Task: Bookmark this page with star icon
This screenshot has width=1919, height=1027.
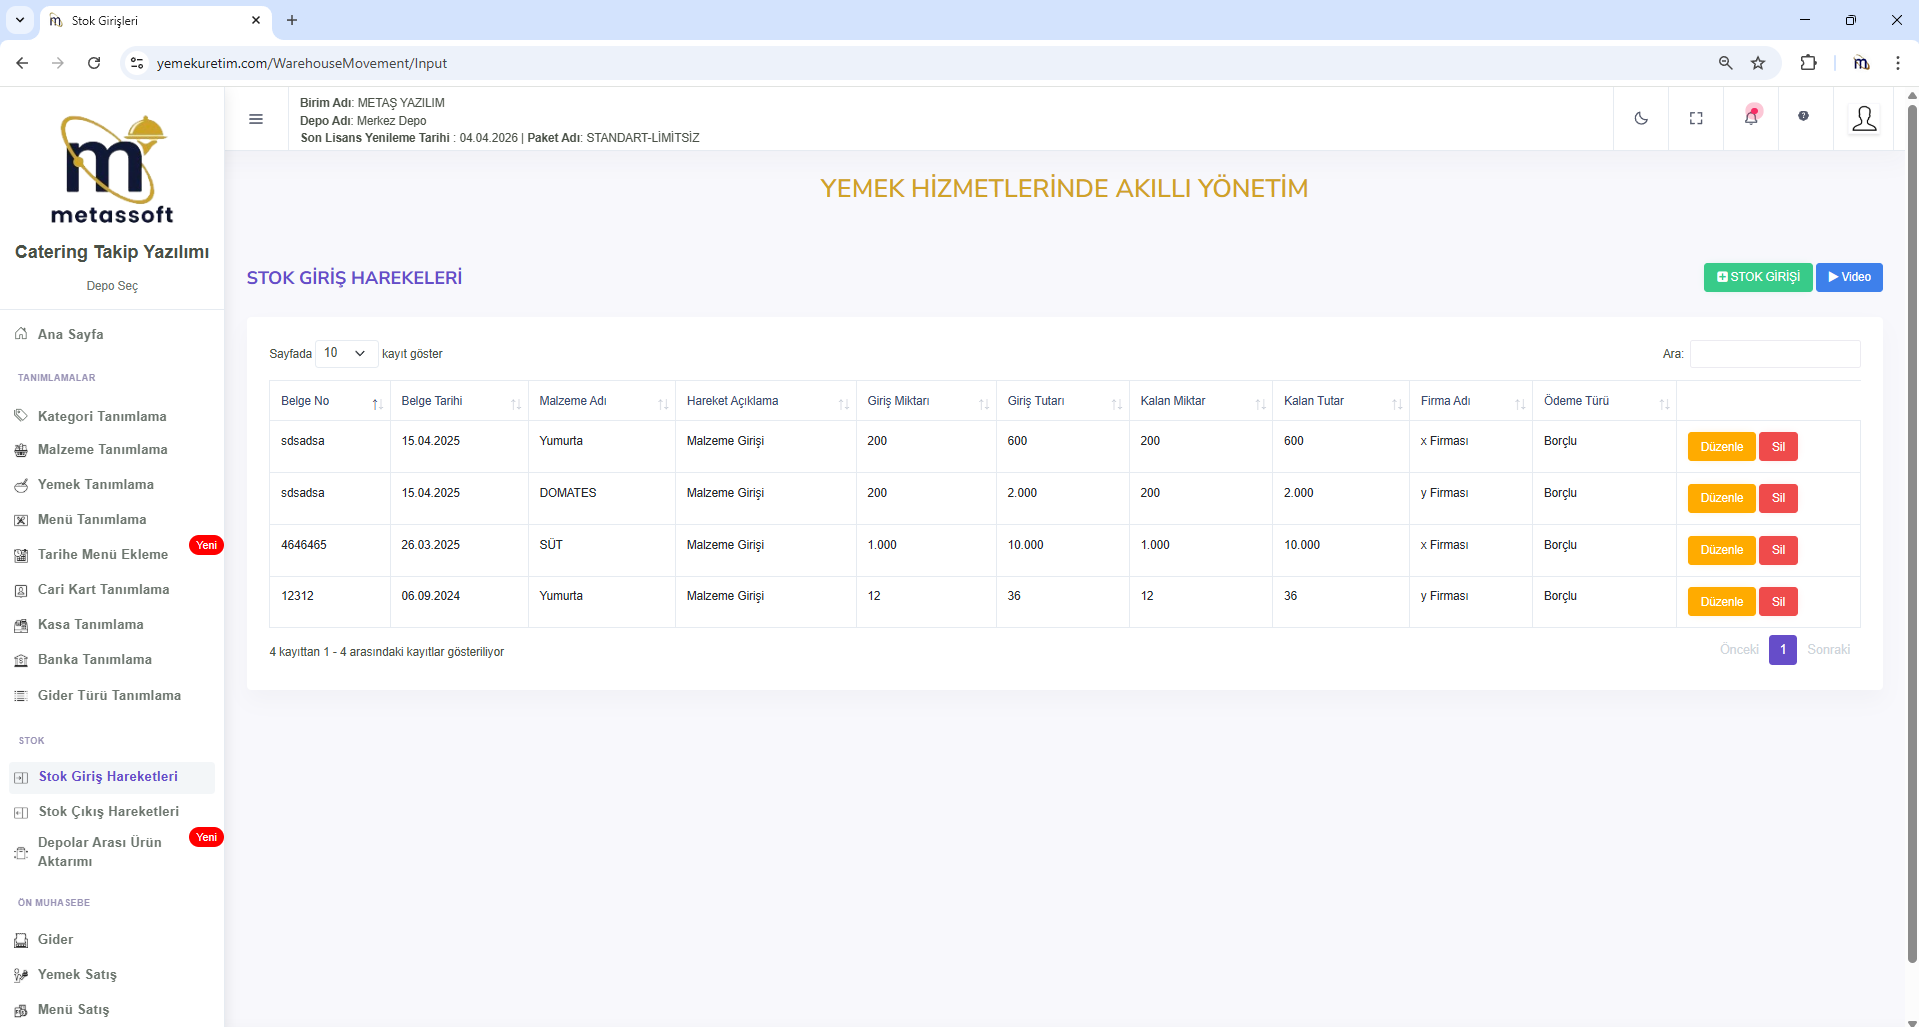Action: (x=1758, y=63)
